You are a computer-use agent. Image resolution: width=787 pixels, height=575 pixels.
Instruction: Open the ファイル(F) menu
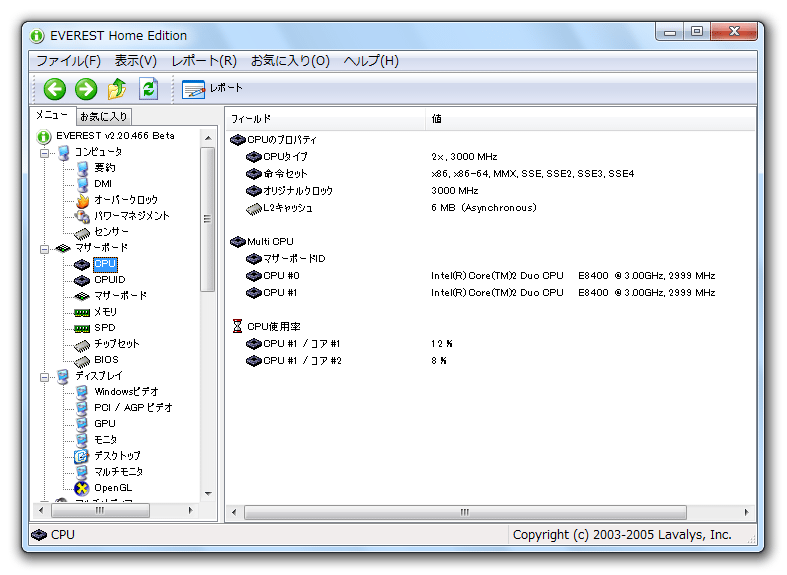point(69,61)
